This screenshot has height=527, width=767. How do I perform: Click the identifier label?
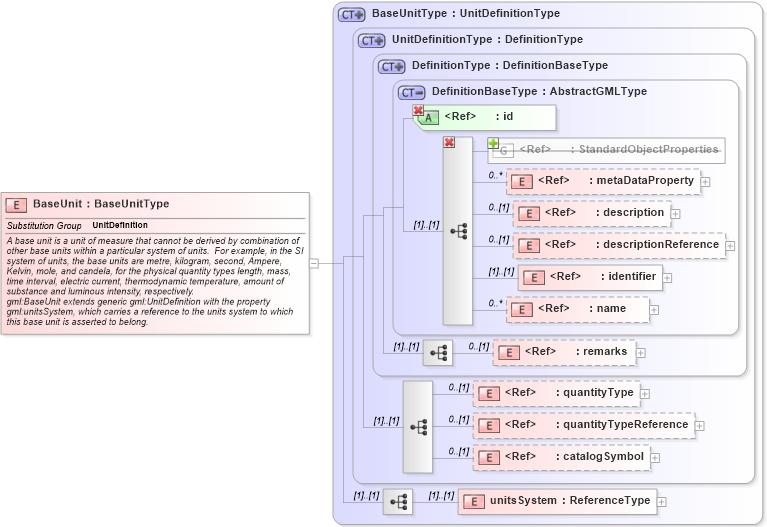pyautogui.click(x=632, y=276)
